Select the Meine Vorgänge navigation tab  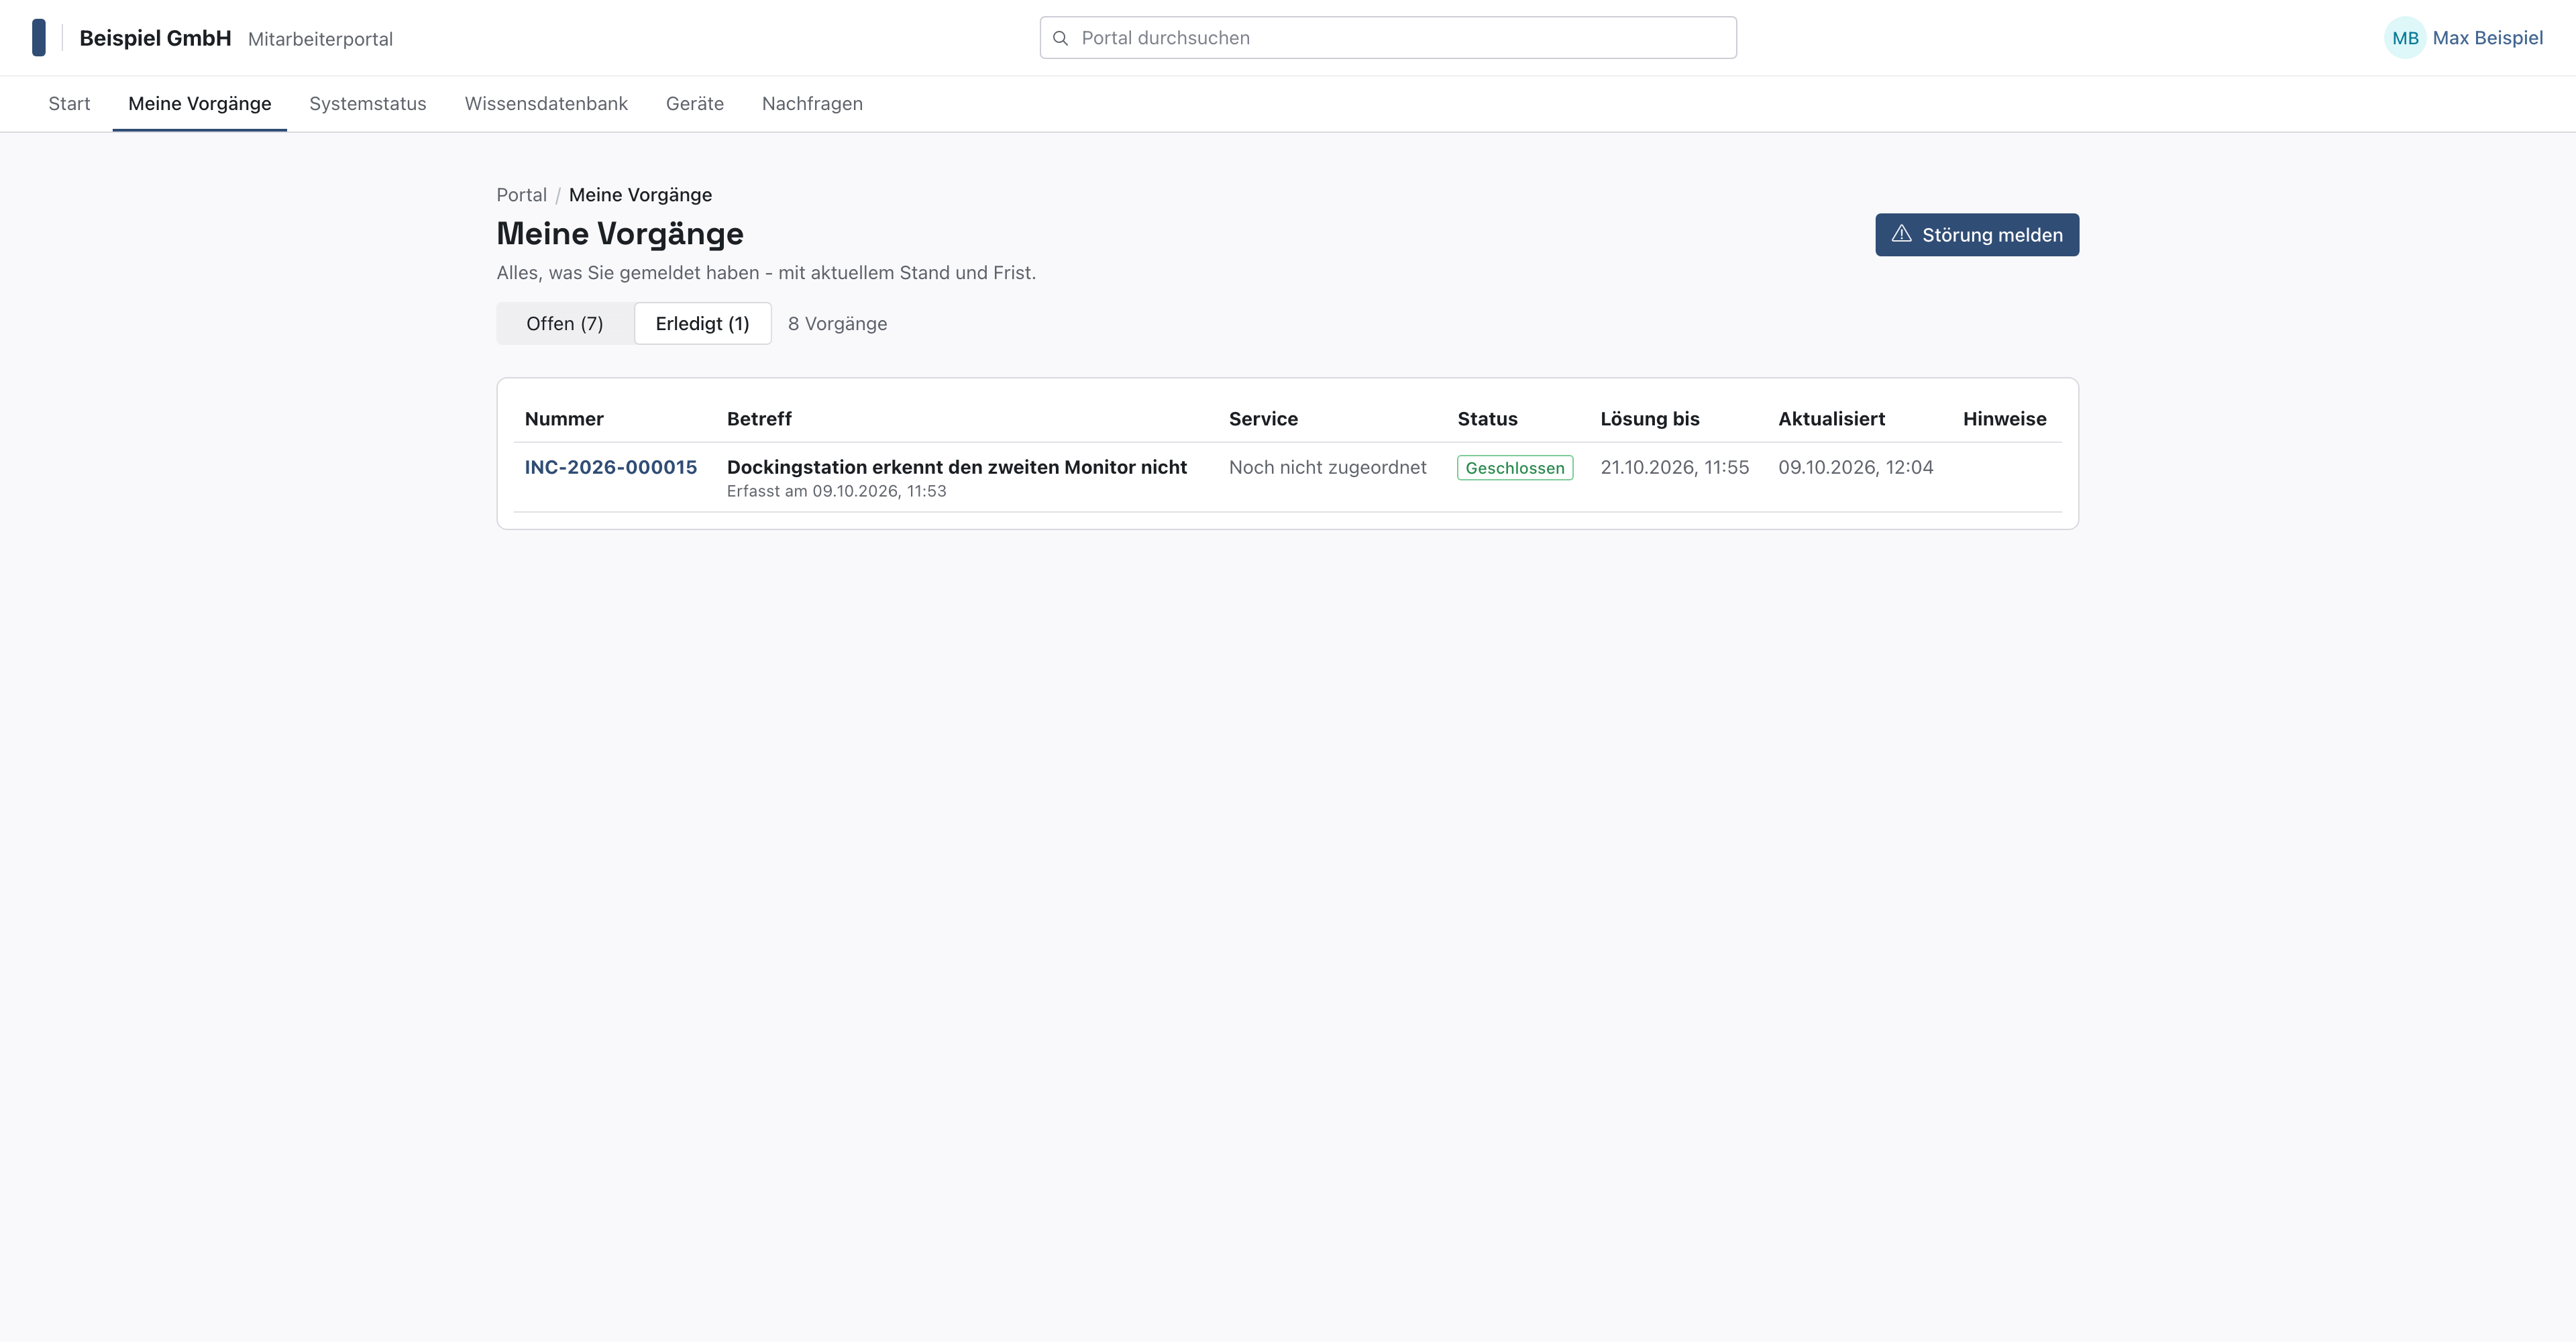[200, 104]
